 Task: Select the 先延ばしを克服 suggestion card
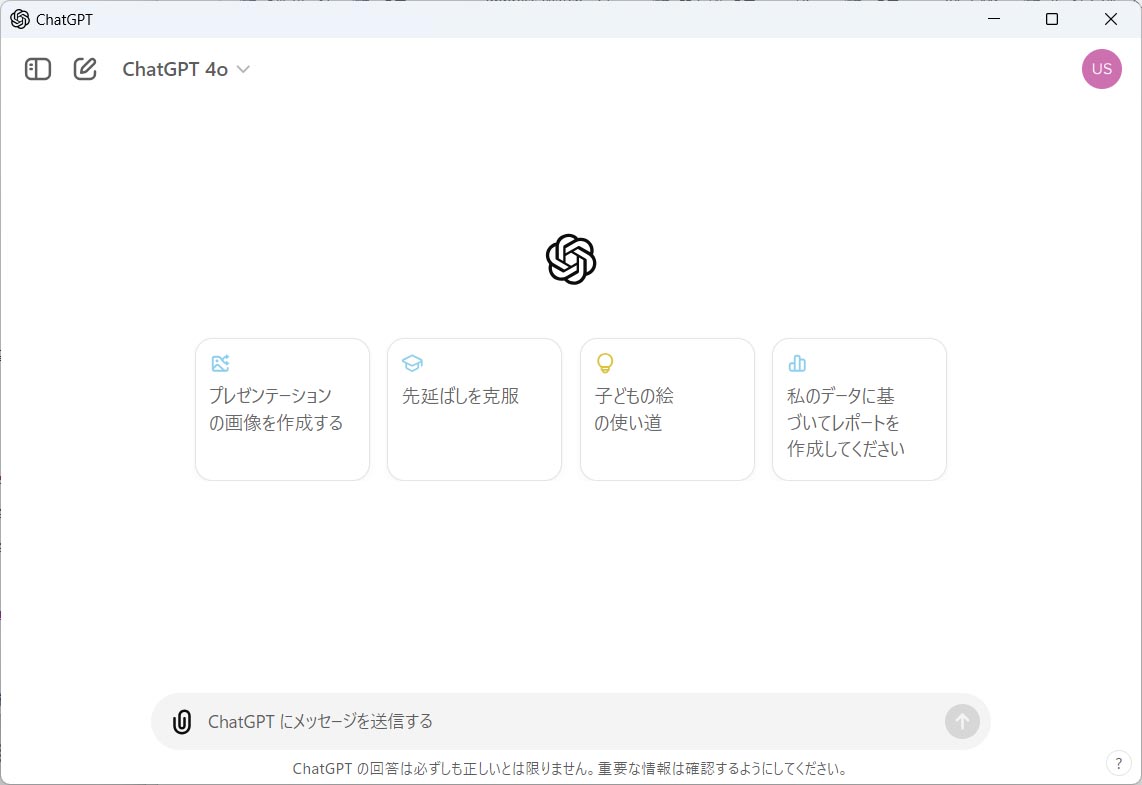click(x=474, y=409)
